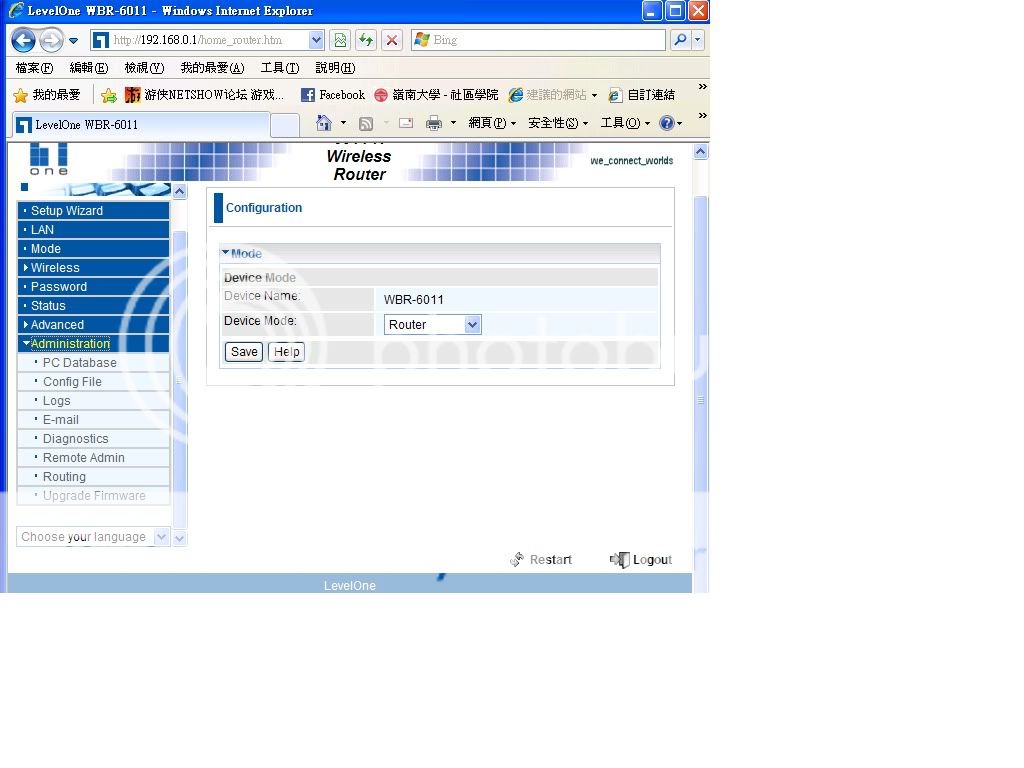This screenshot has height=768, width=1024.
Task: Click the Refresh page icon
Action: click(366, 41)
